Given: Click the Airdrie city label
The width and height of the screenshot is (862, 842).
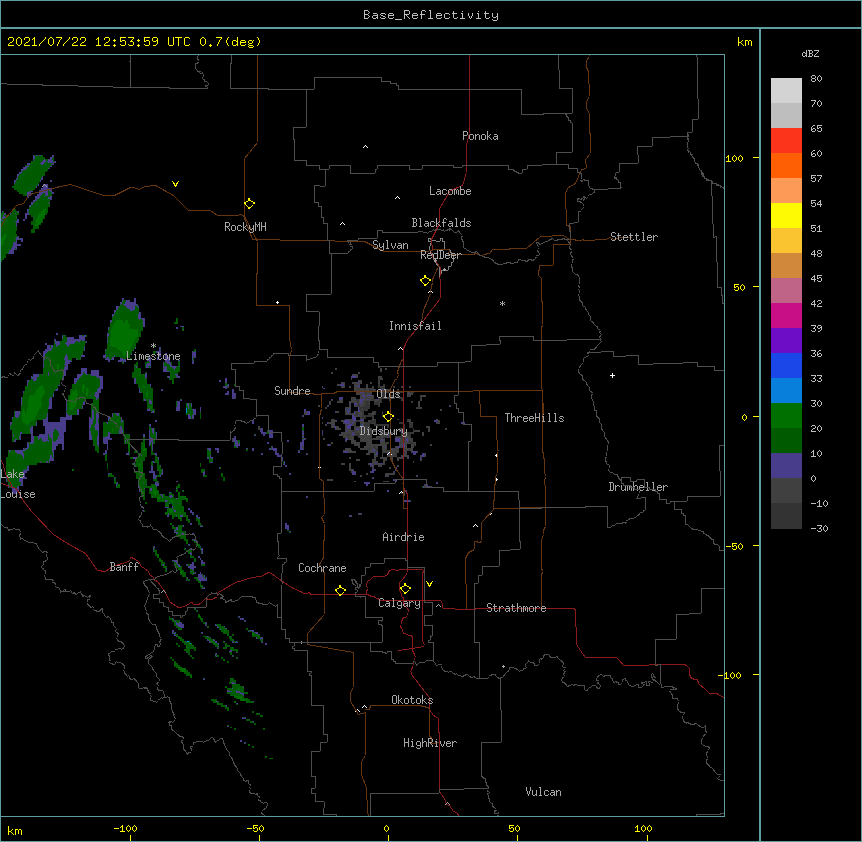Looking at the screenshot, I should (x=403, y=537).
